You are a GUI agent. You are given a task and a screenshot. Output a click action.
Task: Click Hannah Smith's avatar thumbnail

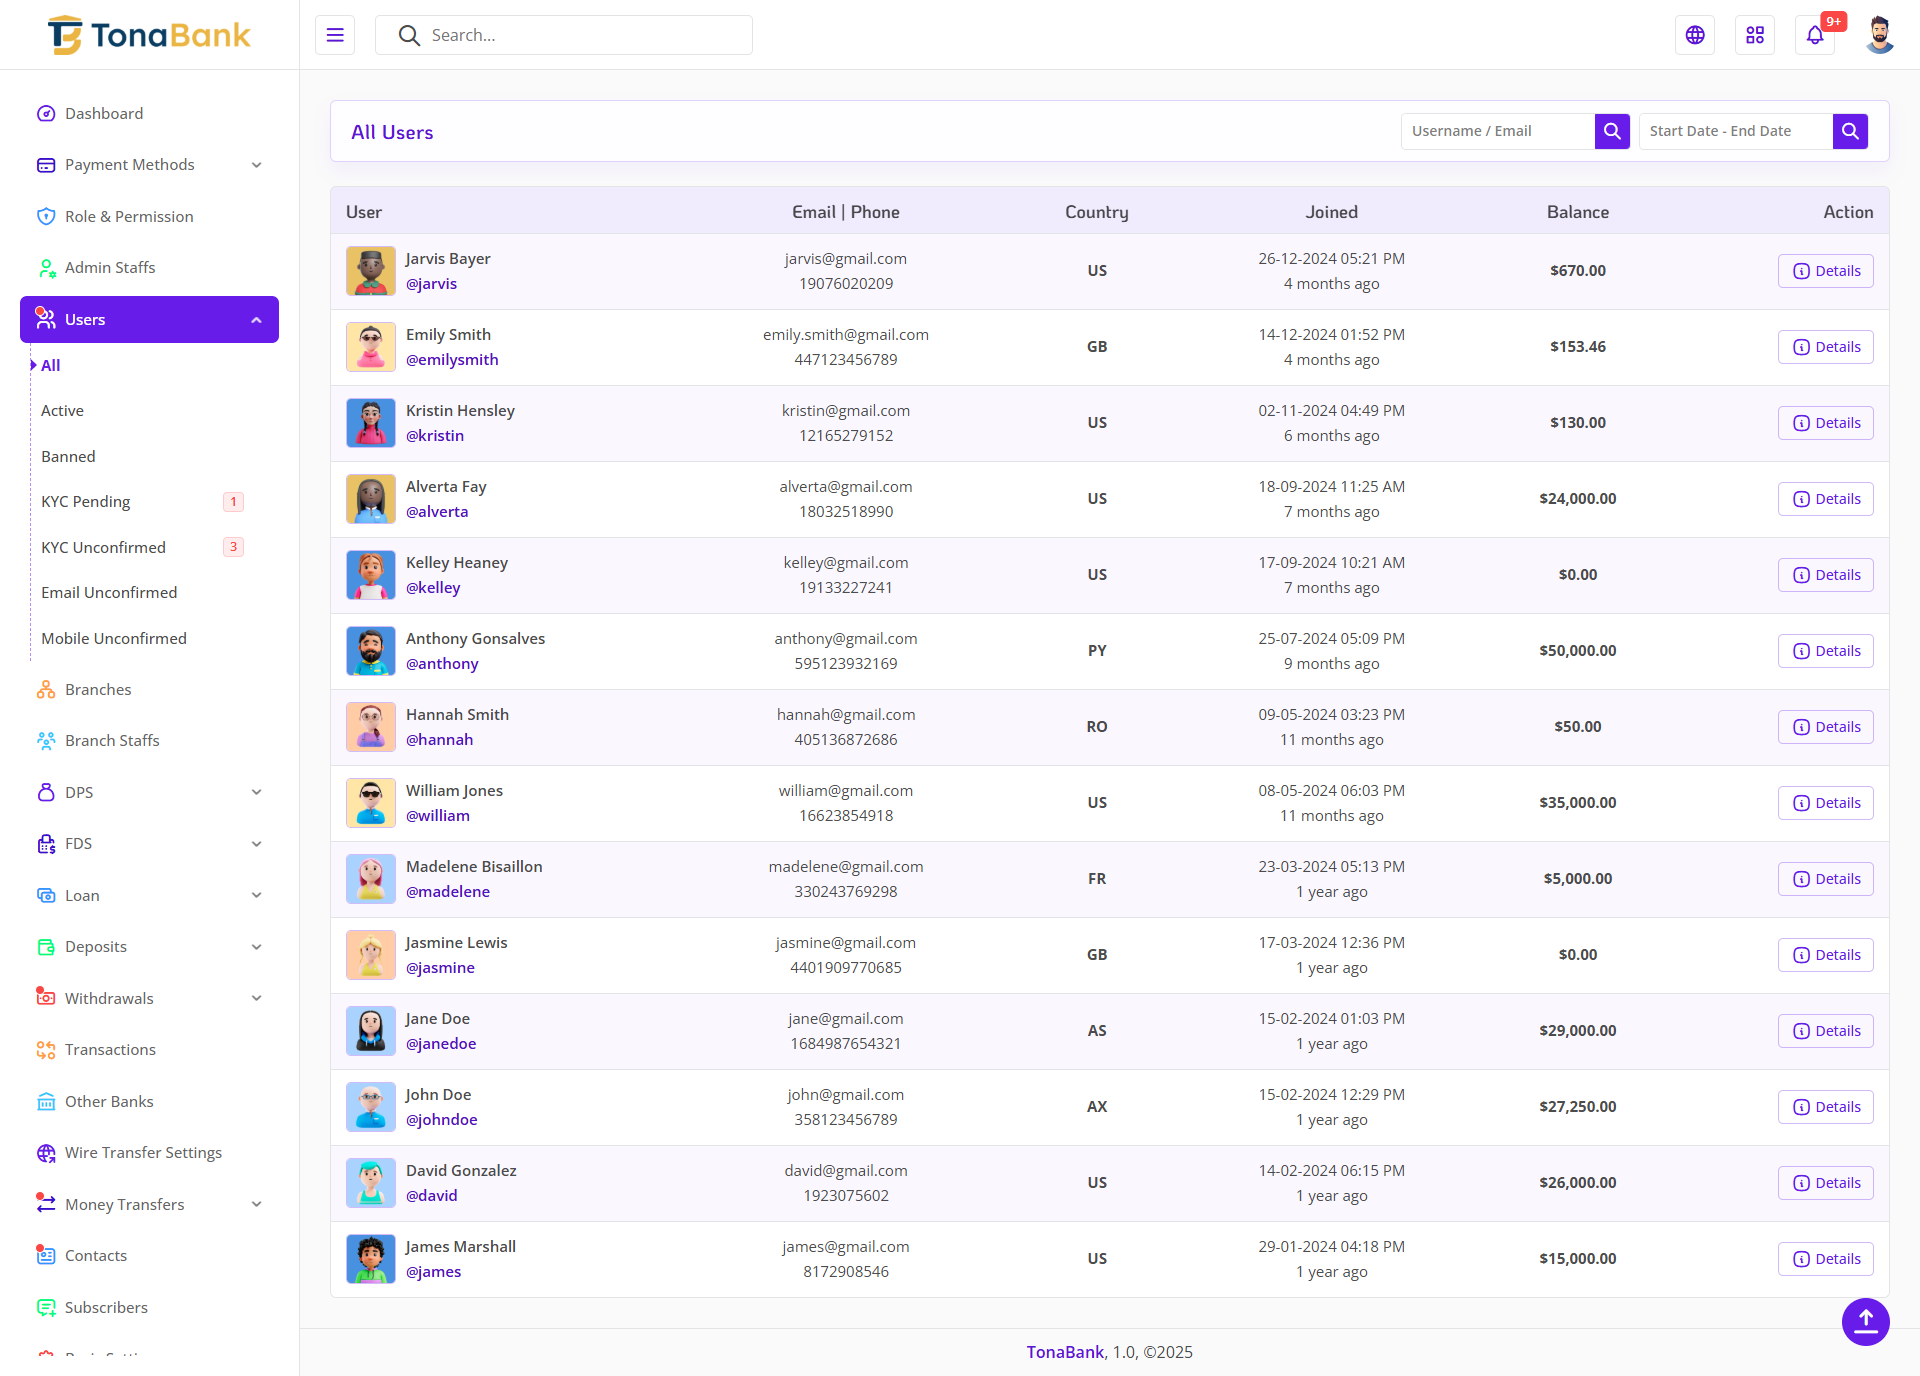pyautogui.click(x=371, y=727)
